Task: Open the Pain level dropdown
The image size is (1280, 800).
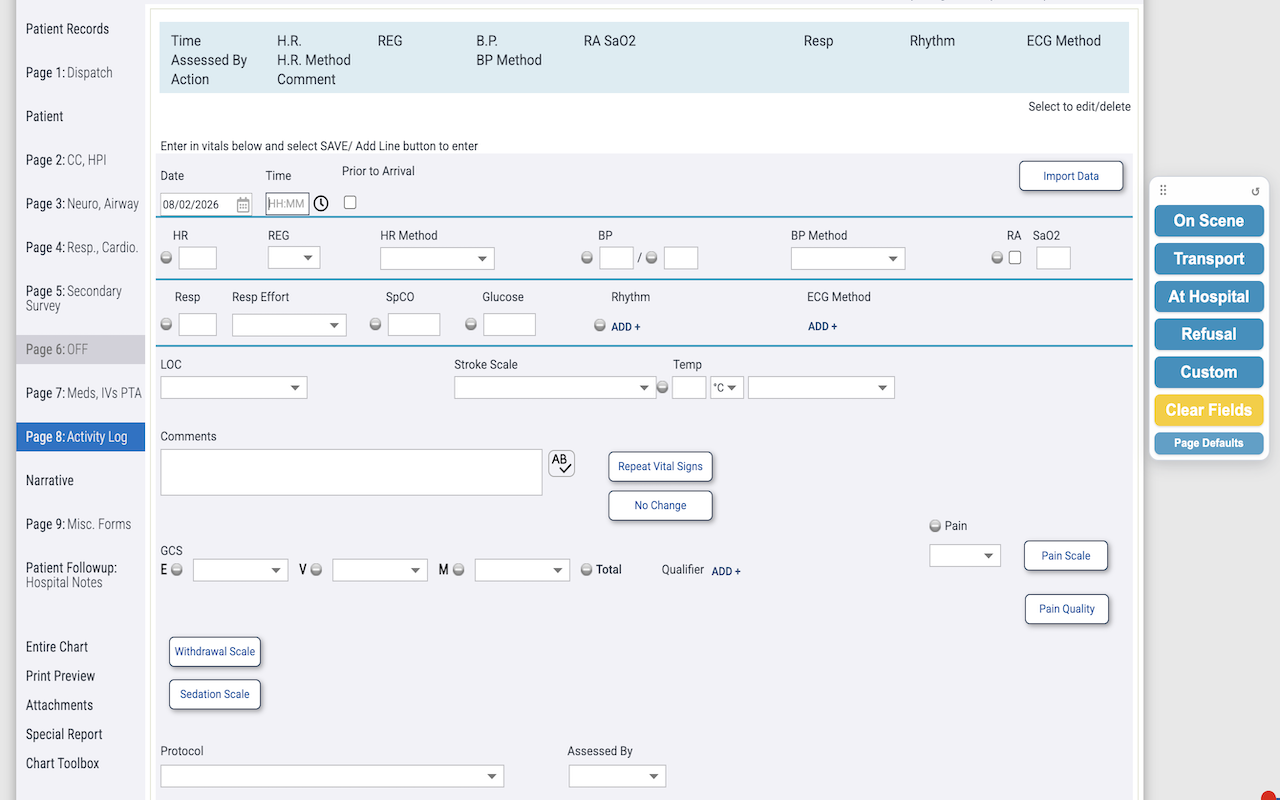Action: point(965,555)
